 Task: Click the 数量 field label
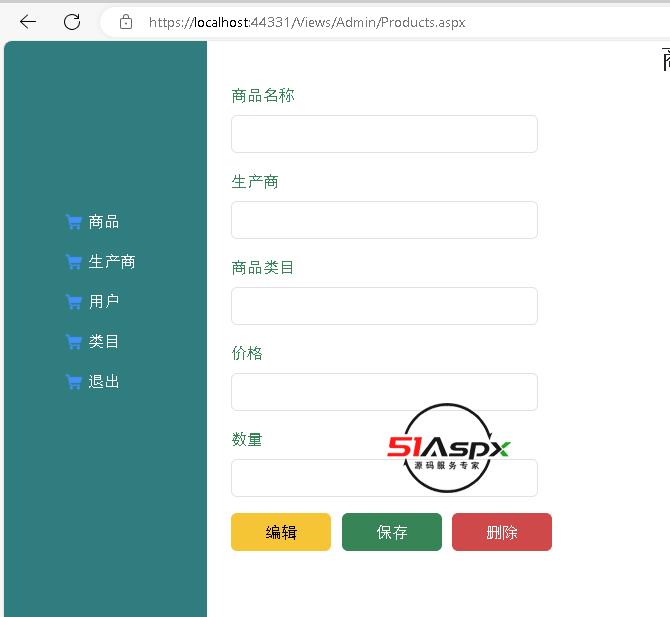pos(247,440)
